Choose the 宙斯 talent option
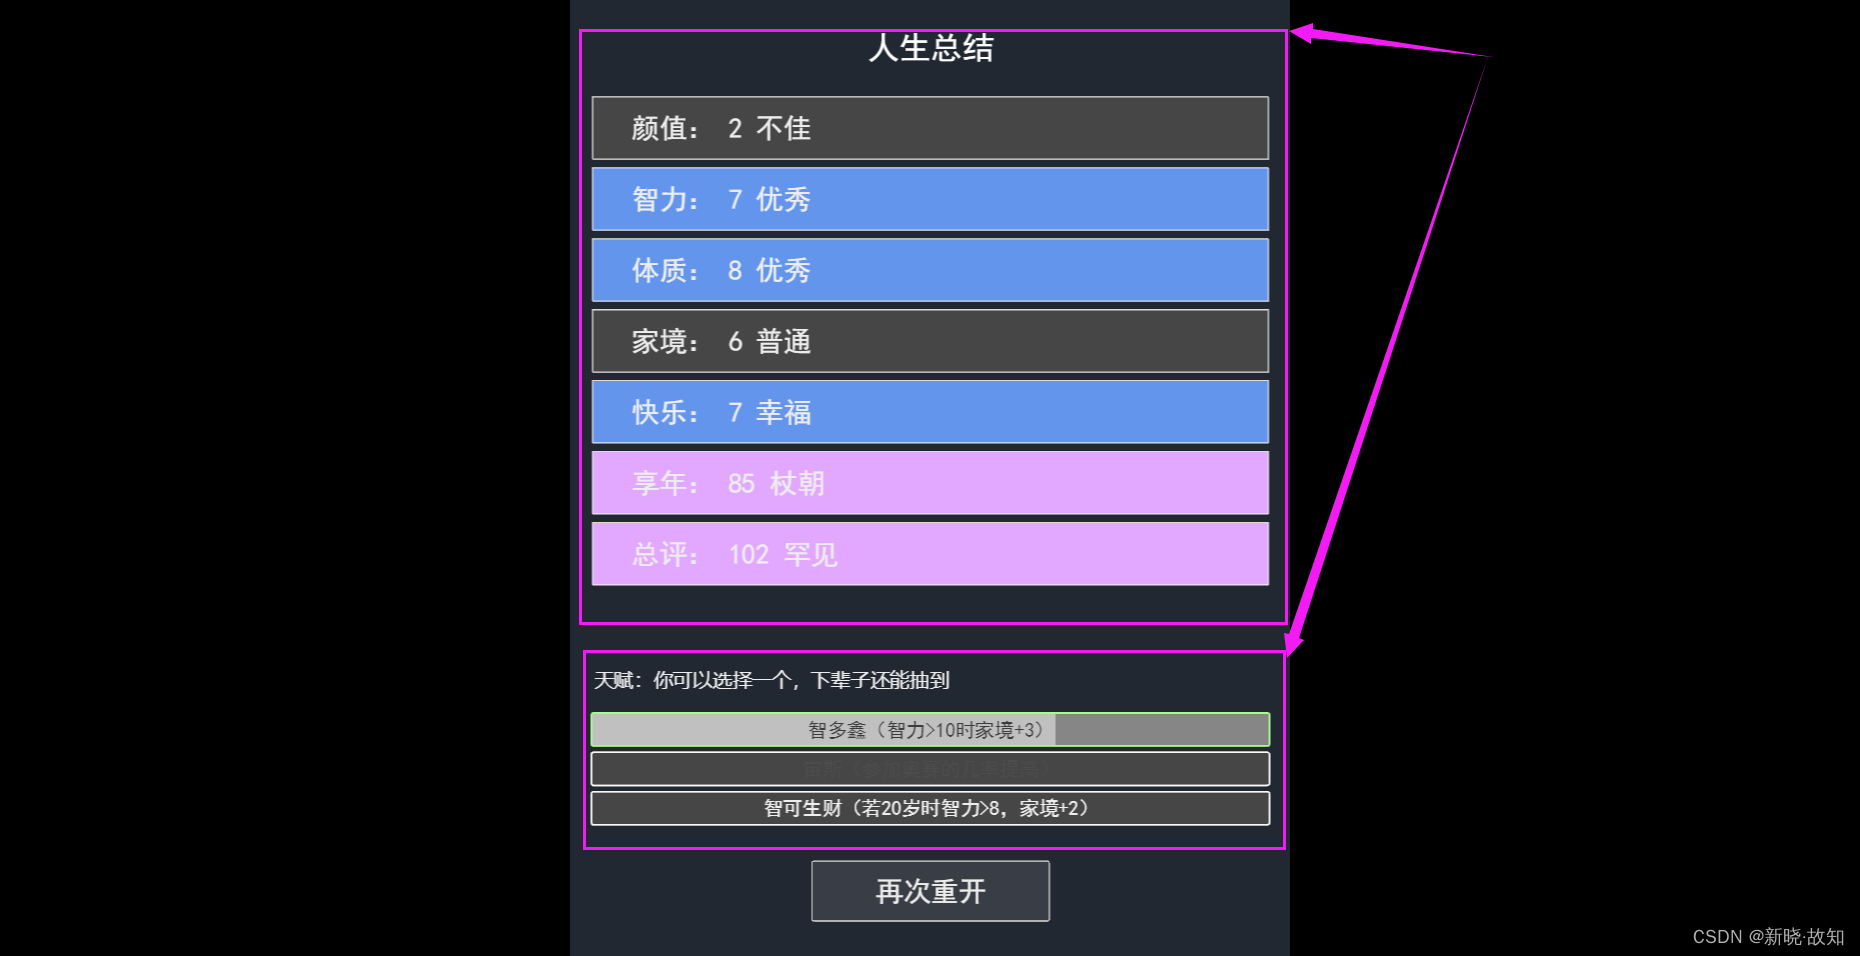1860x956 pixels. coord(930,769)
